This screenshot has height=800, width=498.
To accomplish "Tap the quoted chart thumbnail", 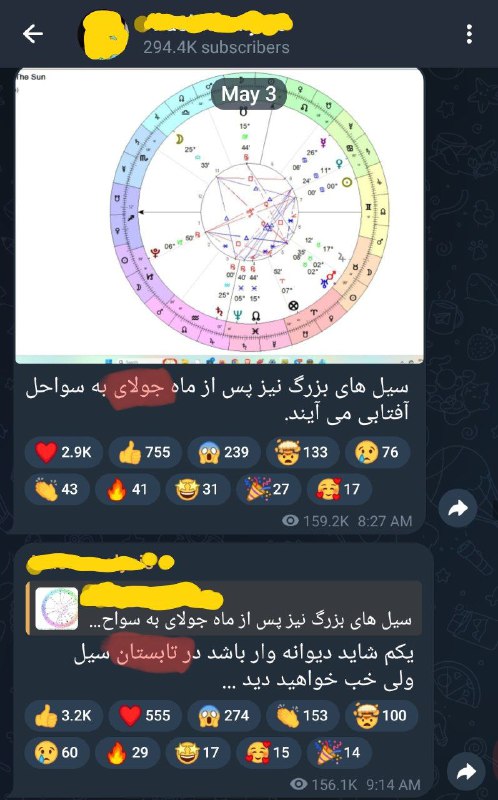I will pos(57,608).
